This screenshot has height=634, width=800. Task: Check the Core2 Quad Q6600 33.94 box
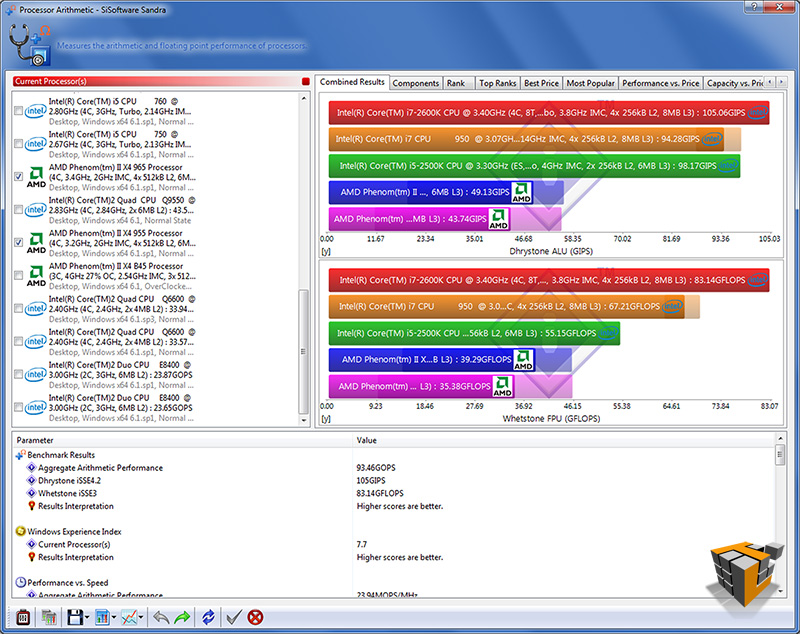click(18, 309)
